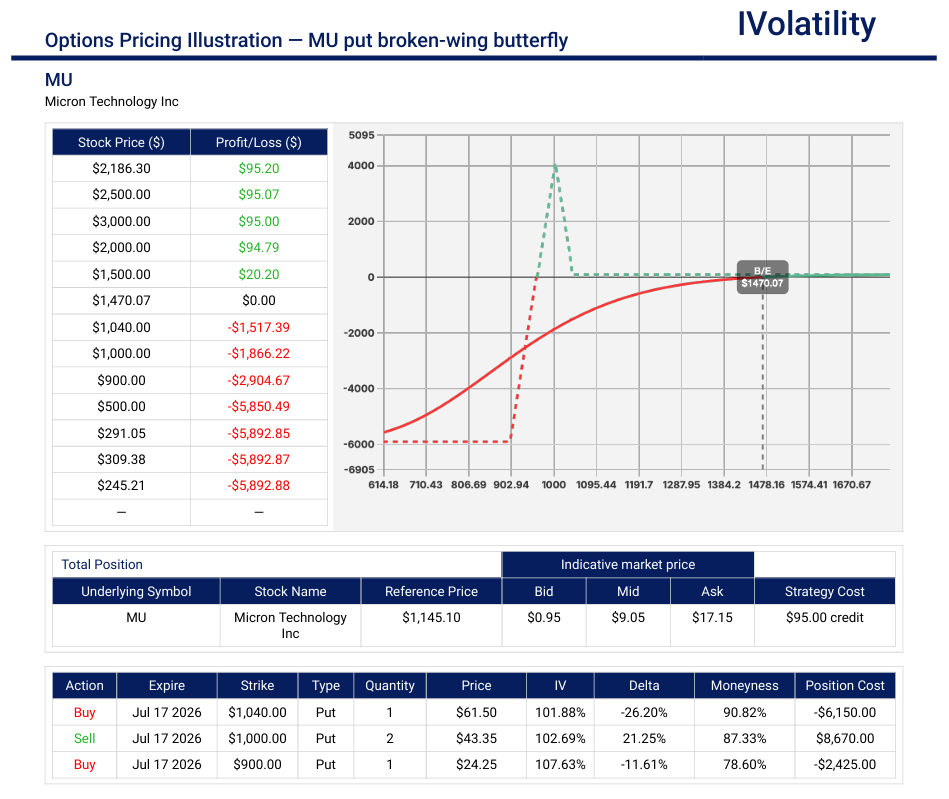
Task: Click the Buy action for $900.00 put
Action: coord(85,764)
